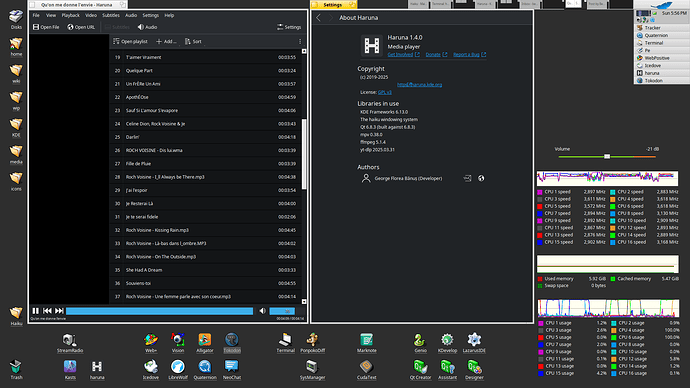The width and height of the screenshot is (690, 388).
Task: Launch Web+ browser icon
Action: tap(151, 343)
